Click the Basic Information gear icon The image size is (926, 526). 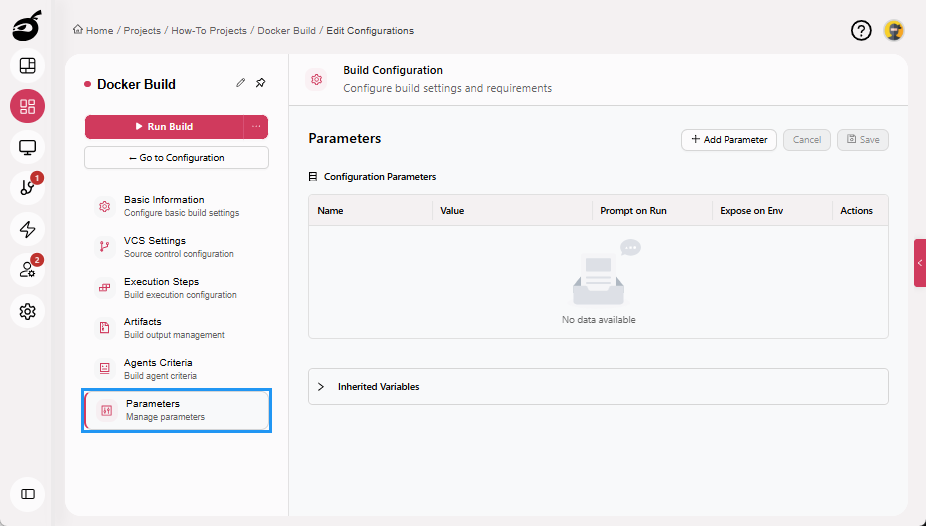105,206
